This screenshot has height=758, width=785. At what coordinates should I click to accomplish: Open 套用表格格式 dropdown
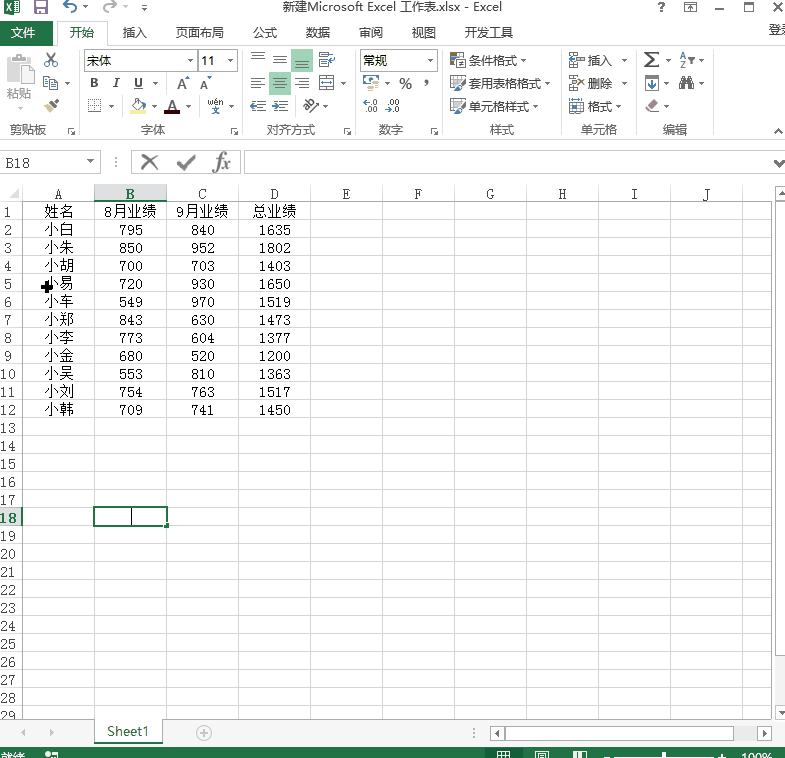tap(500, 83)
